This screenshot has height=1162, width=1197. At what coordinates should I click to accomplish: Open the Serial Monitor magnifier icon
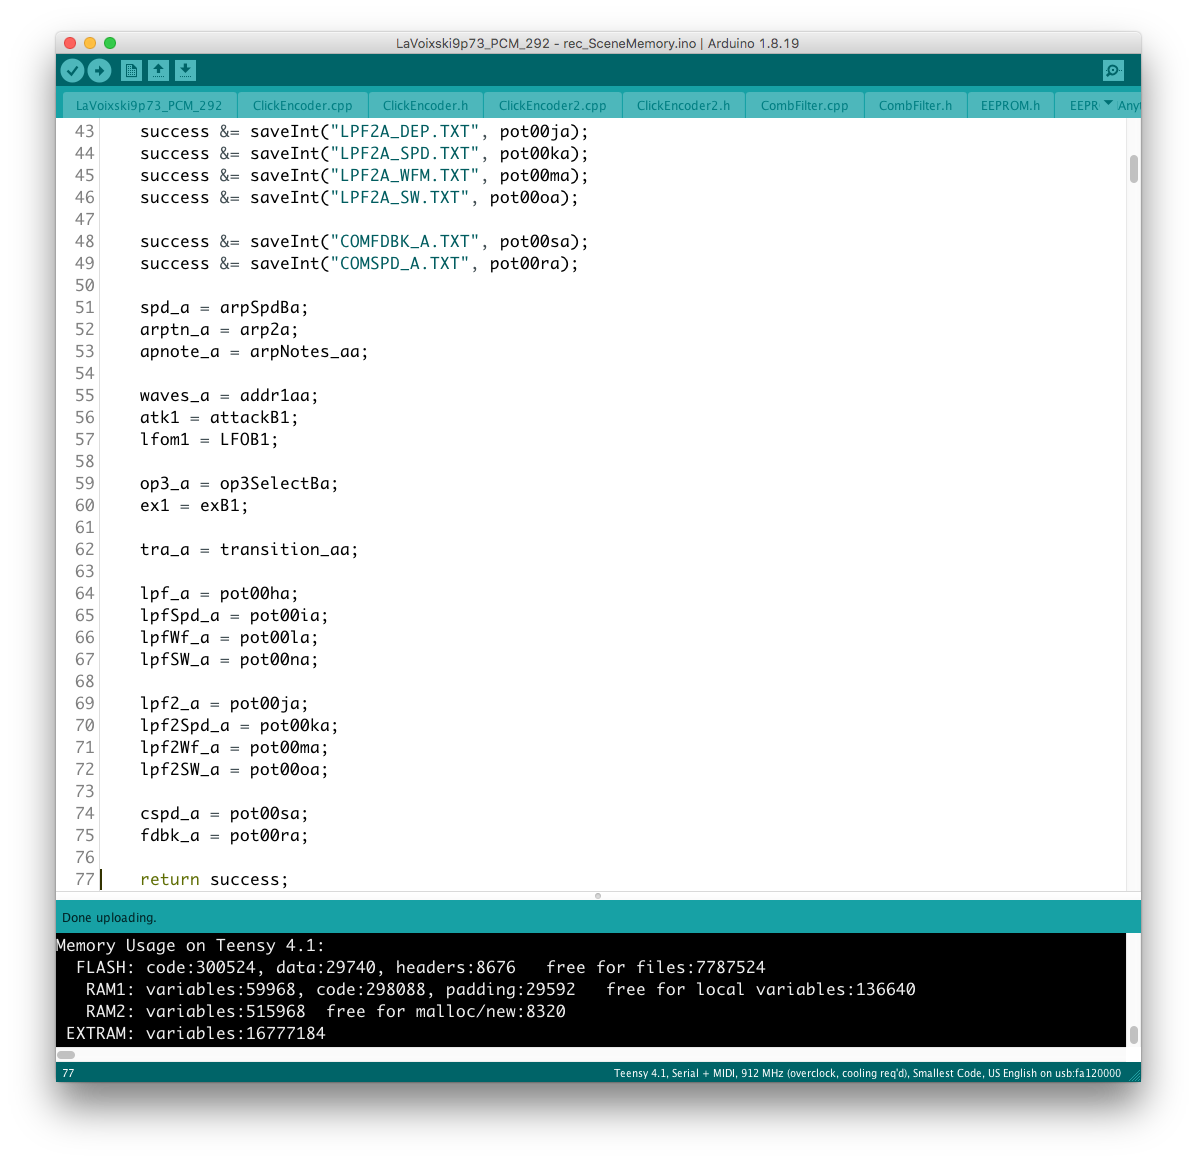[x=1113, y=70]
